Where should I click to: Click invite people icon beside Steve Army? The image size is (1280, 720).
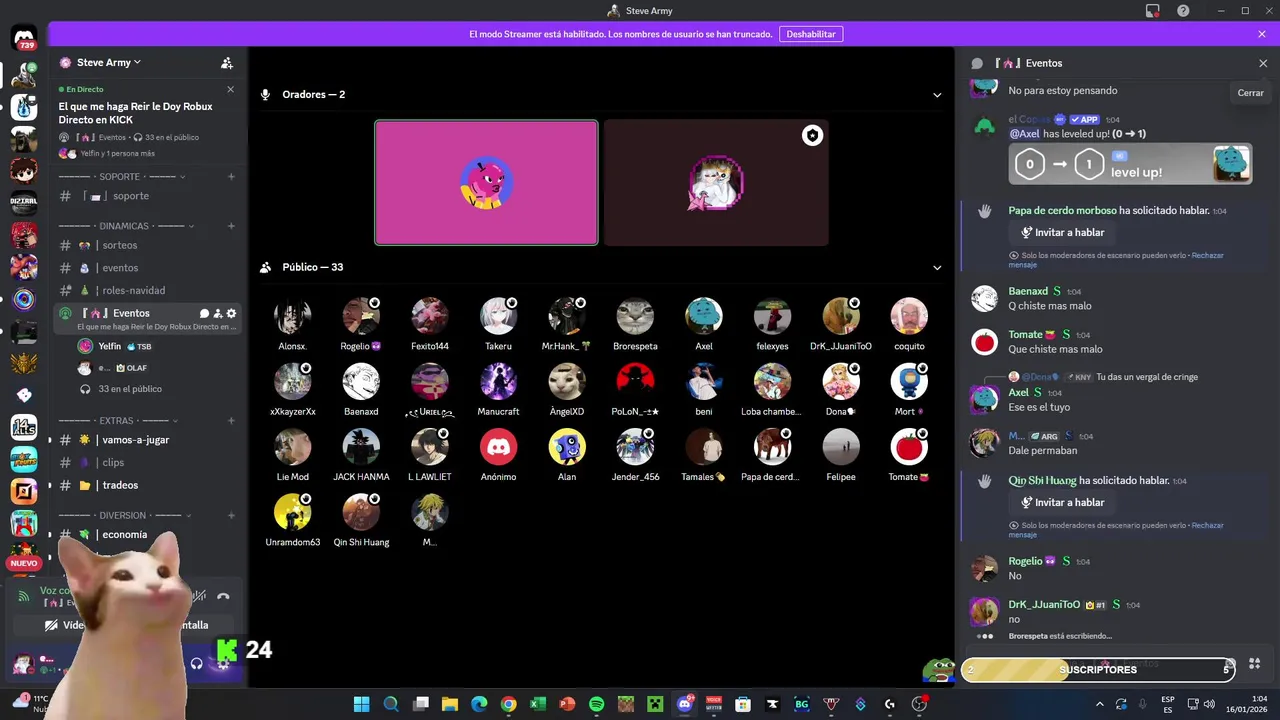point(227,63)
